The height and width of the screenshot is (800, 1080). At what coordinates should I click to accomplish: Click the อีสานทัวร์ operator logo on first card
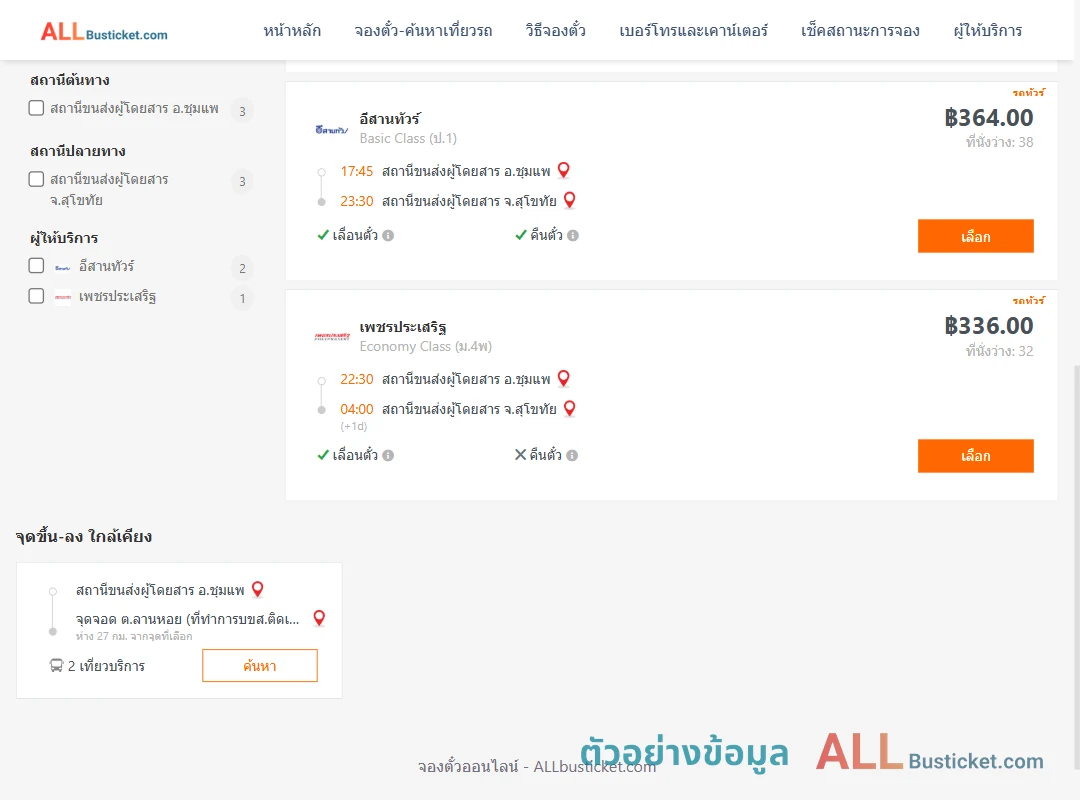point(332,130)
